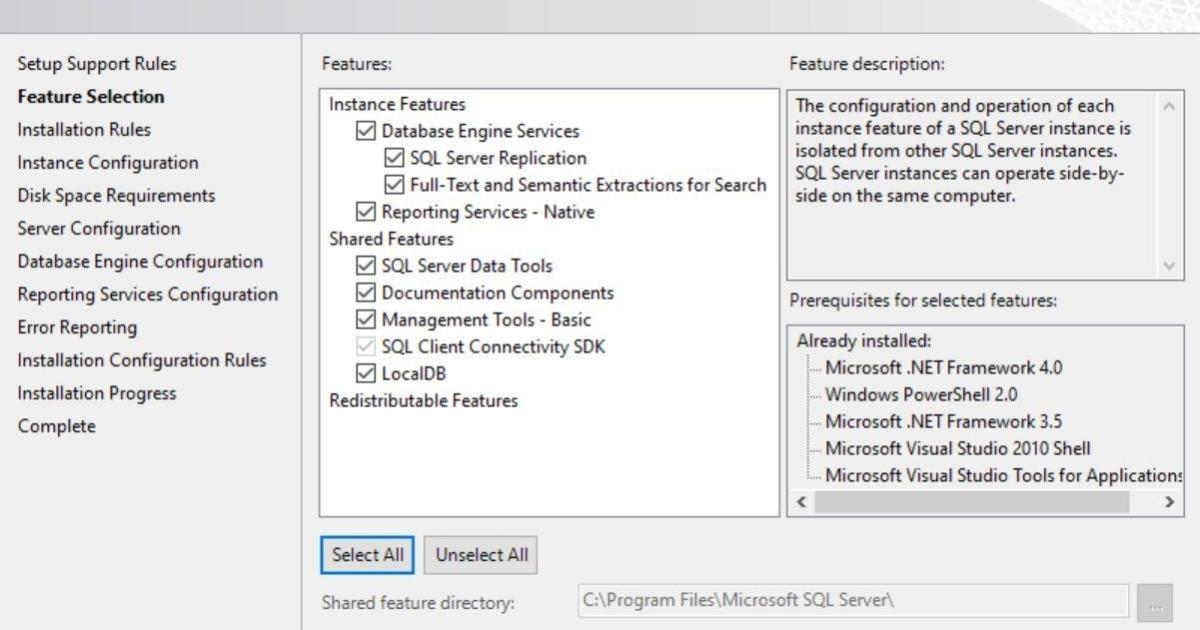Screen dimensions: 1200x630
Task: Toggle Management Tools - Basic checkbox
Action: (x=366, y=320)
